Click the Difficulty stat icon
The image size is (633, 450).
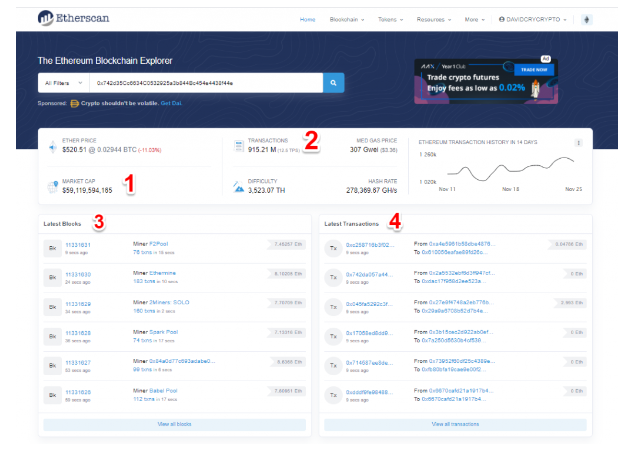[239, 187]
